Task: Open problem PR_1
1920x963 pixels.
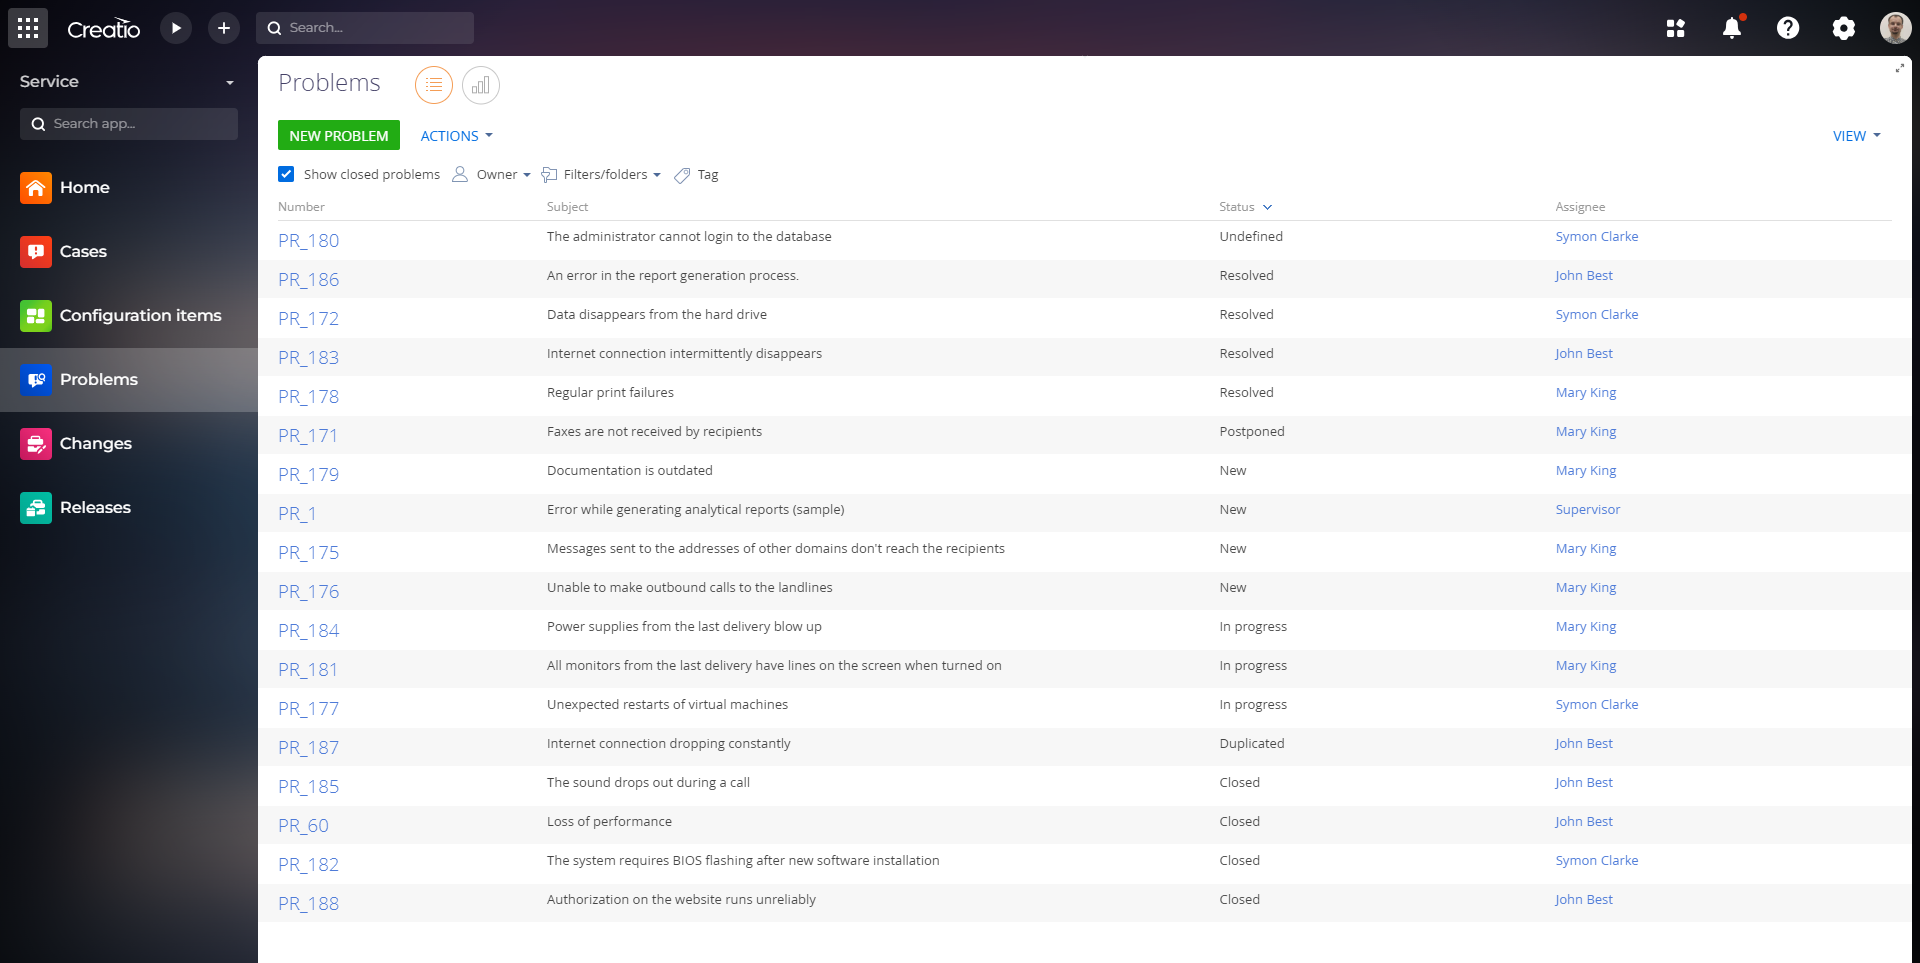Action: [x=297, y=514]
